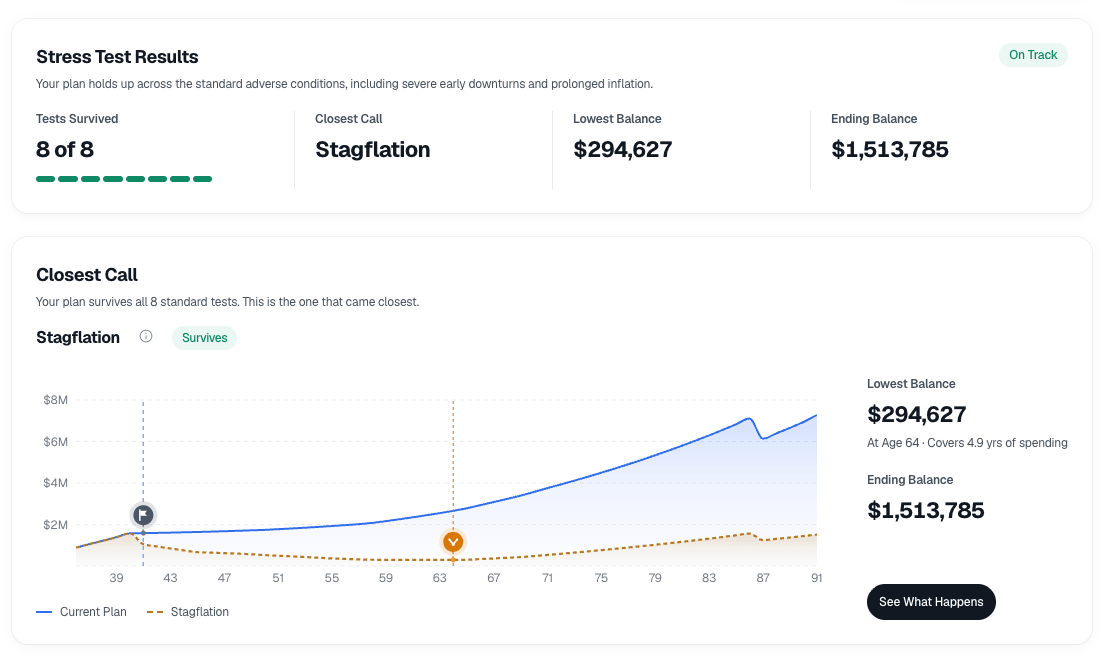Click the $294,627 Lowest Balance summary value
Image resolution: width=1106 pixels, height=659 pixels.
click(x=623, y=150)
